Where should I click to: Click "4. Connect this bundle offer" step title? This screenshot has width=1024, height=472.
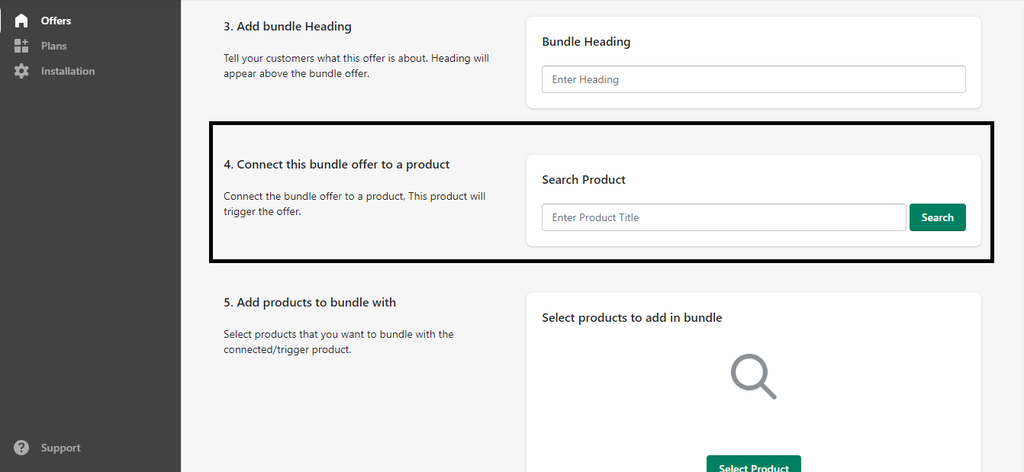point(337,164)
